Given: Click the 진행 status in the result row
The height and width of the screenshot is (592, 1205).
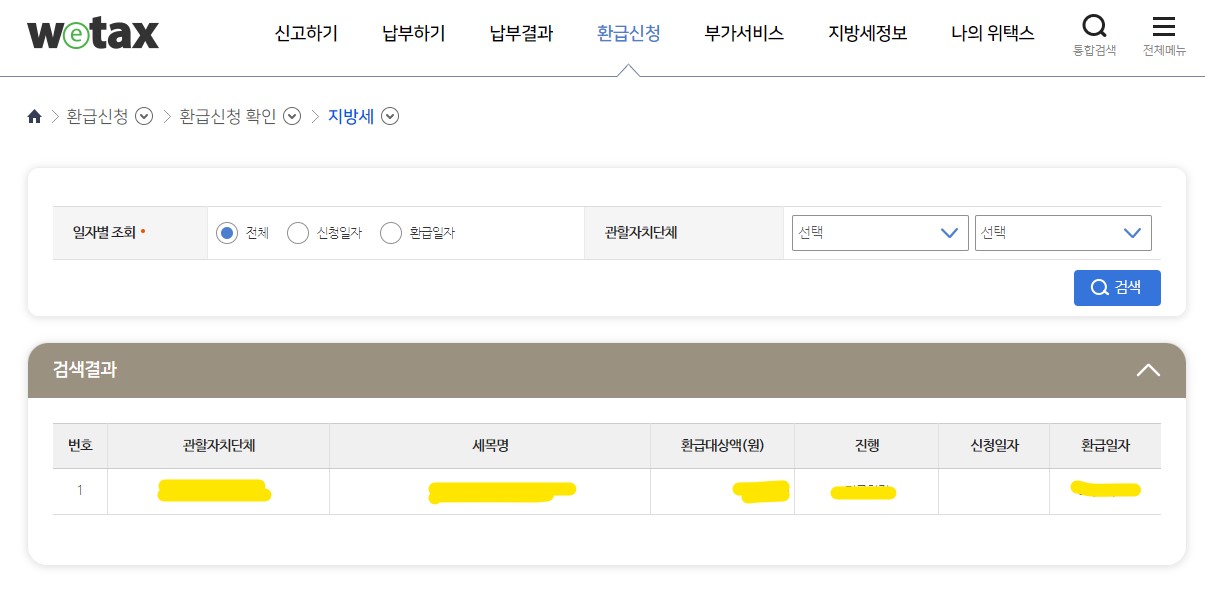Looking at the screenshot, I should (x=866, y=490).
